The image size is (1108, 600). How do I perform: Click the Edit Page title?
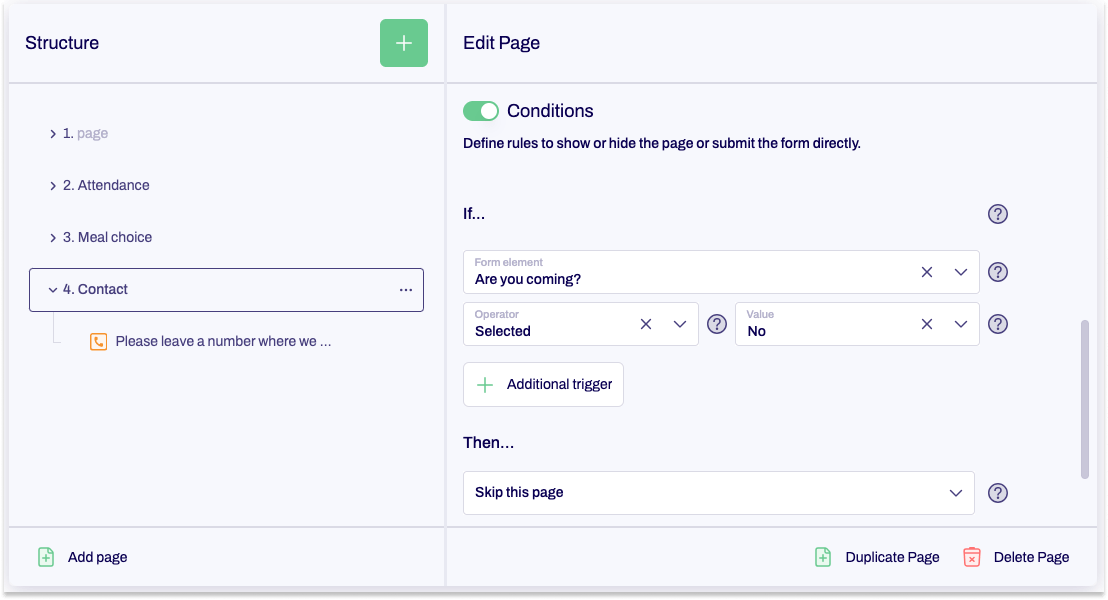501,43
